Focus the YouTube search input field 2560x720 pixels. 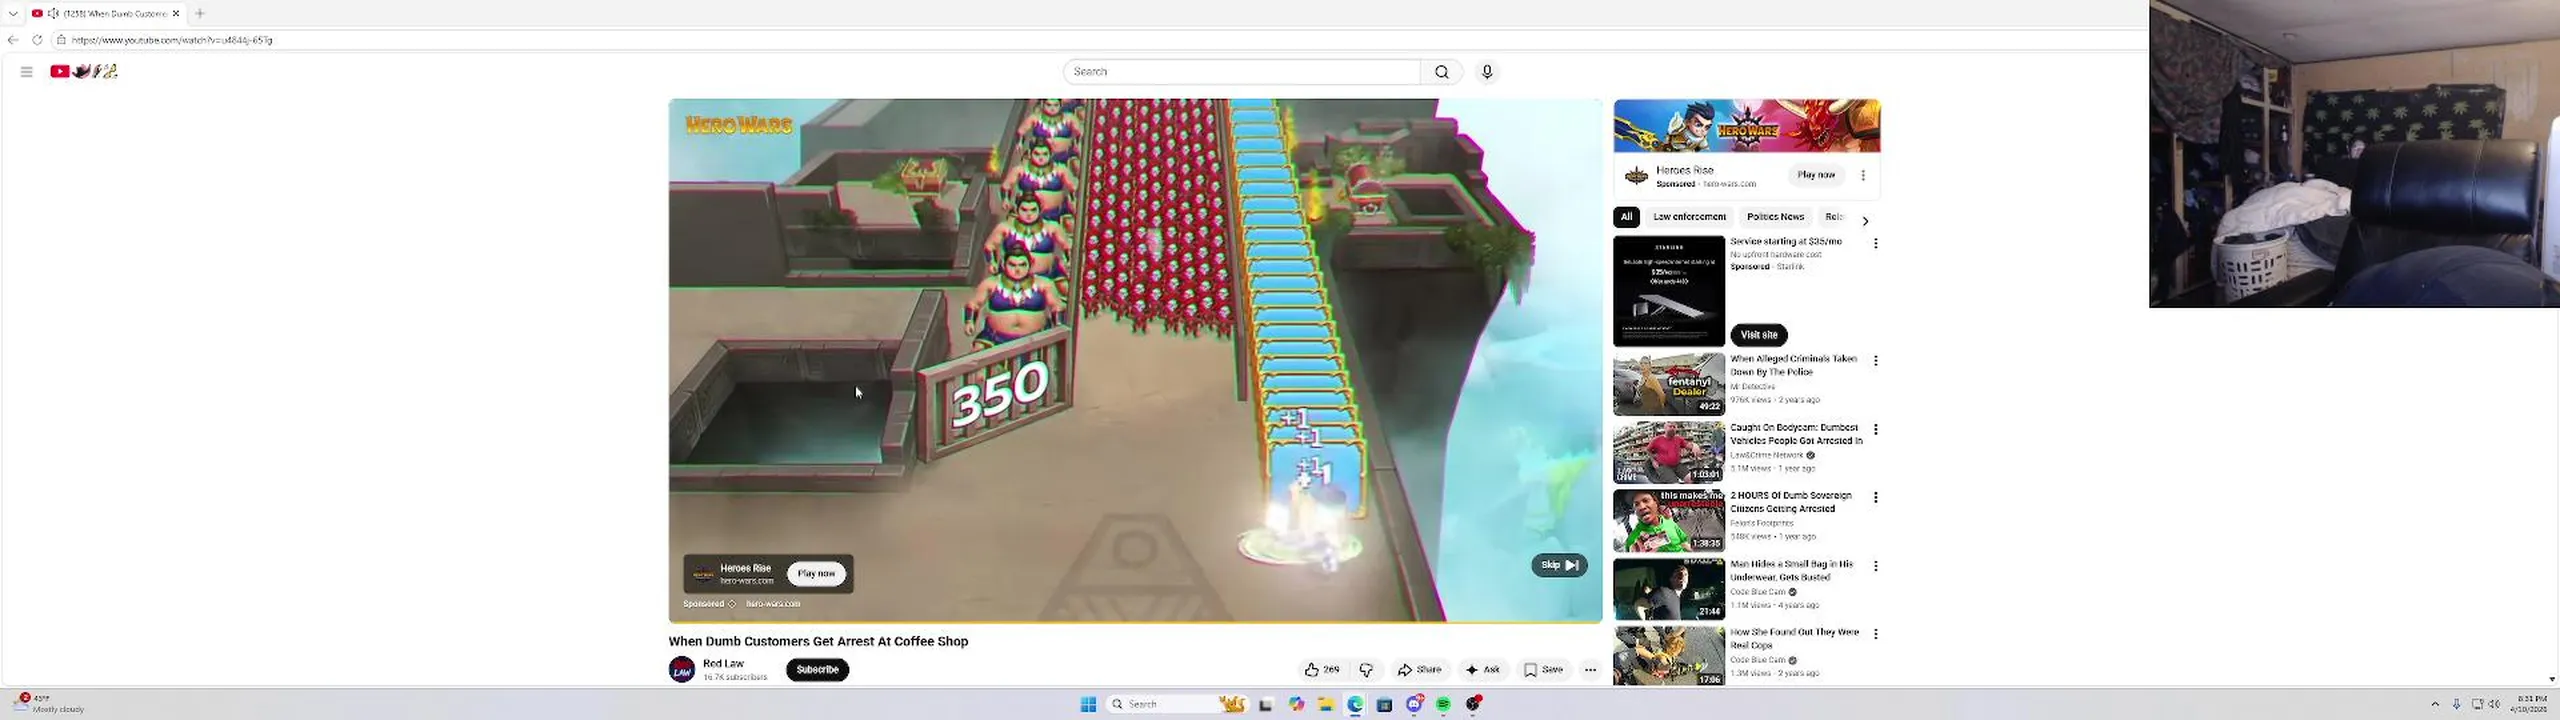coord(1242,72)
